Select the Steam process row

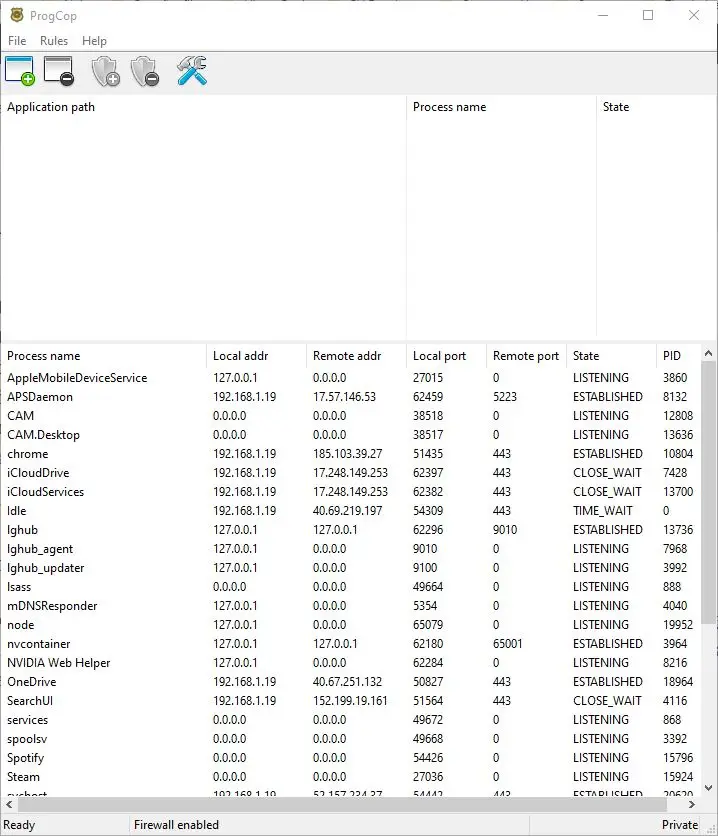[x=350, y=777]
